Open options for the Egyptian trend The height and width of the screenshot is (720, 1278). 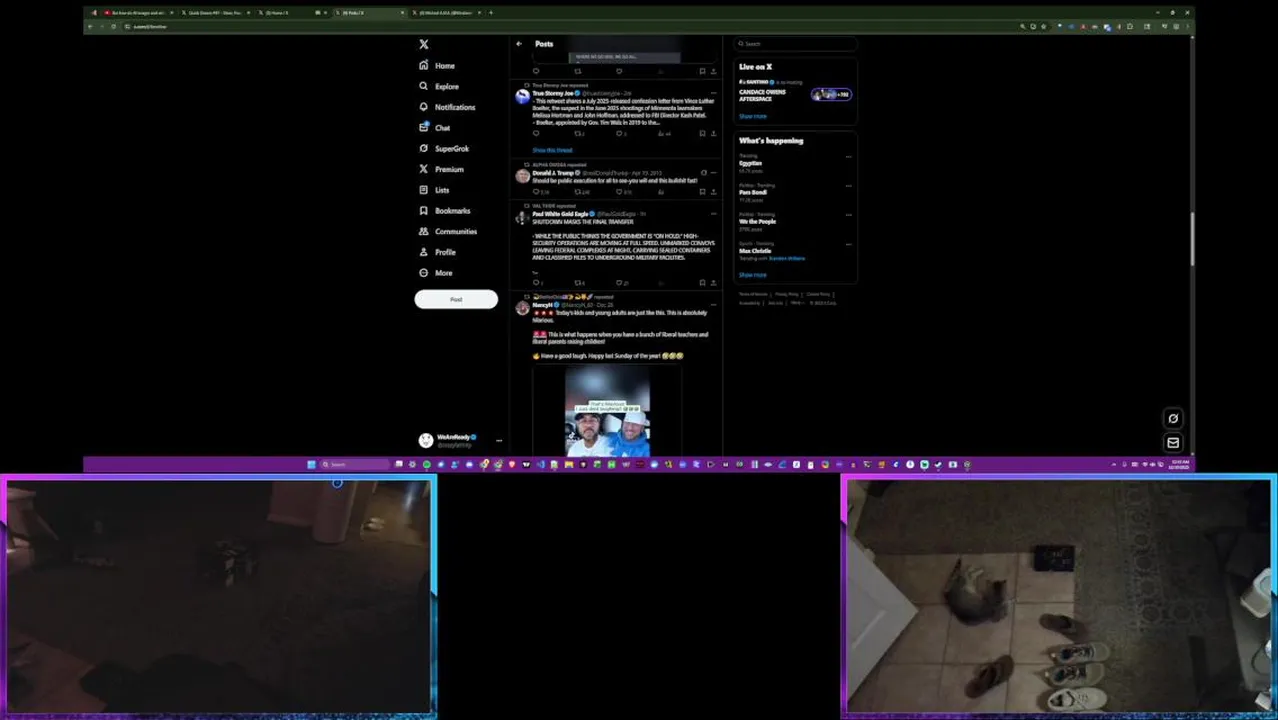click(x=848, y=157)
